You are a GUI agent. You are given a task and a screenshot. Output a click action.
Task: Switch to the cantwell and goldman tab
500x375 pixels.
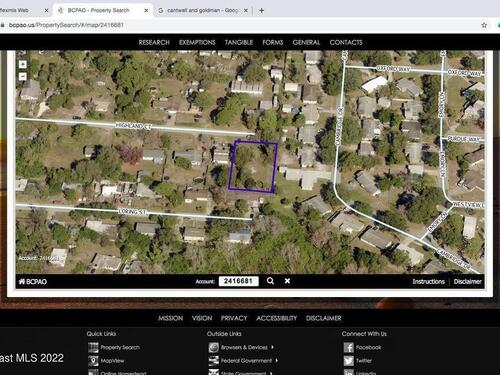pyautogui.click(x=202, y=11)
